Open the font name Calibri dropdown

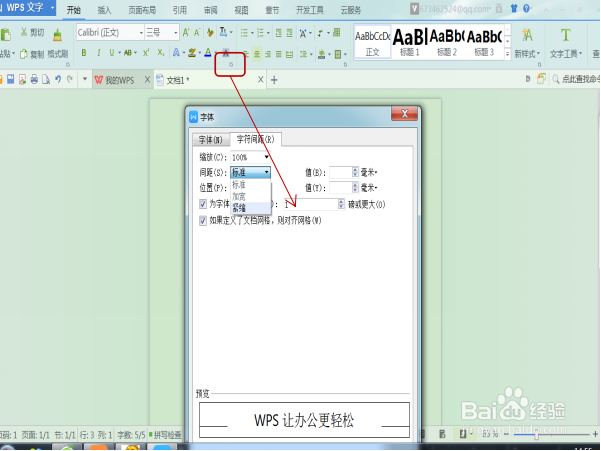click(141, 33)
